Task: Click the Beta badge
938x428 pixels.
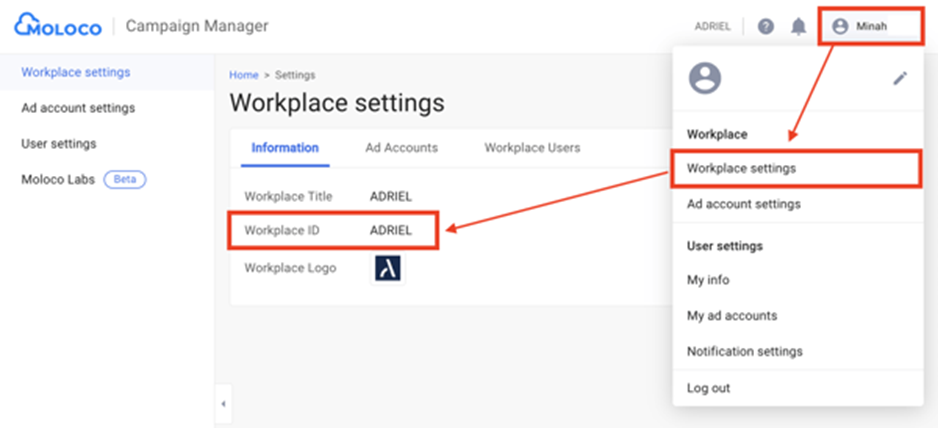Action: [x=125, y=180]
